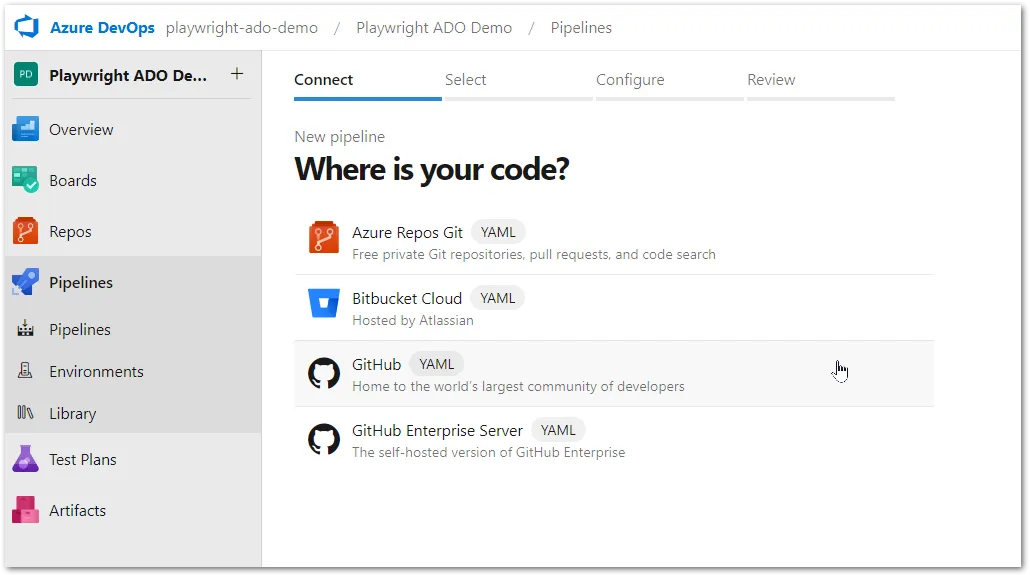Open the Azure DevOps home link

point(102,28)
